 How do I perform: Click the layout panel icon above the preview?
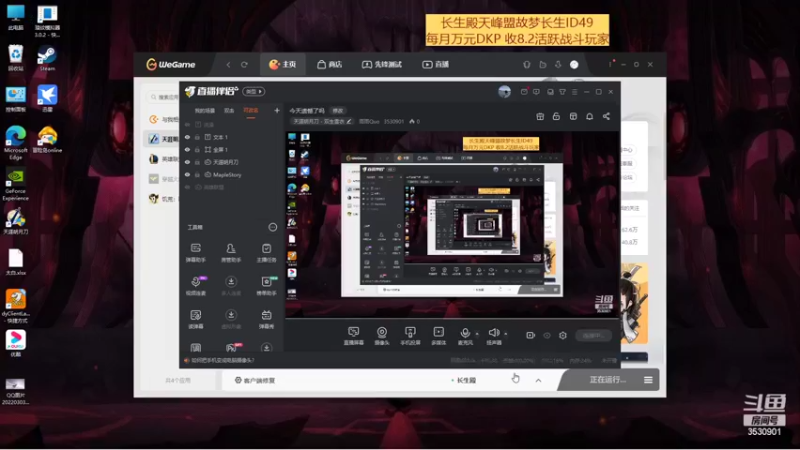[573, 116]
